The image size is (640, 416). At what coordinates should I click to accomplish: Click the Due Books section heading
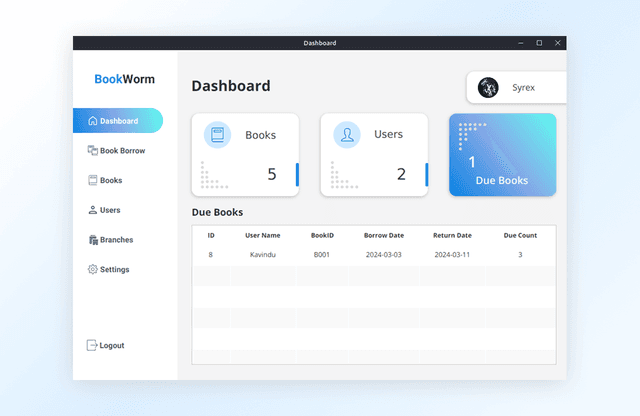[x=218, y=212]
